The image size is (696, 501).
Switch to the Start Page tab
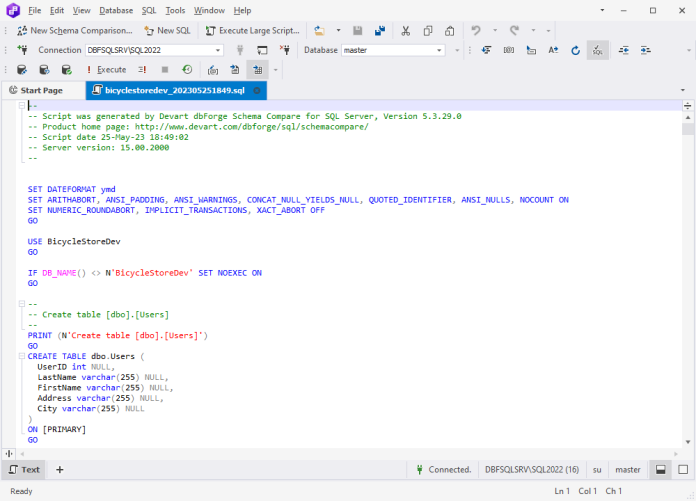[x=43, y=91]
